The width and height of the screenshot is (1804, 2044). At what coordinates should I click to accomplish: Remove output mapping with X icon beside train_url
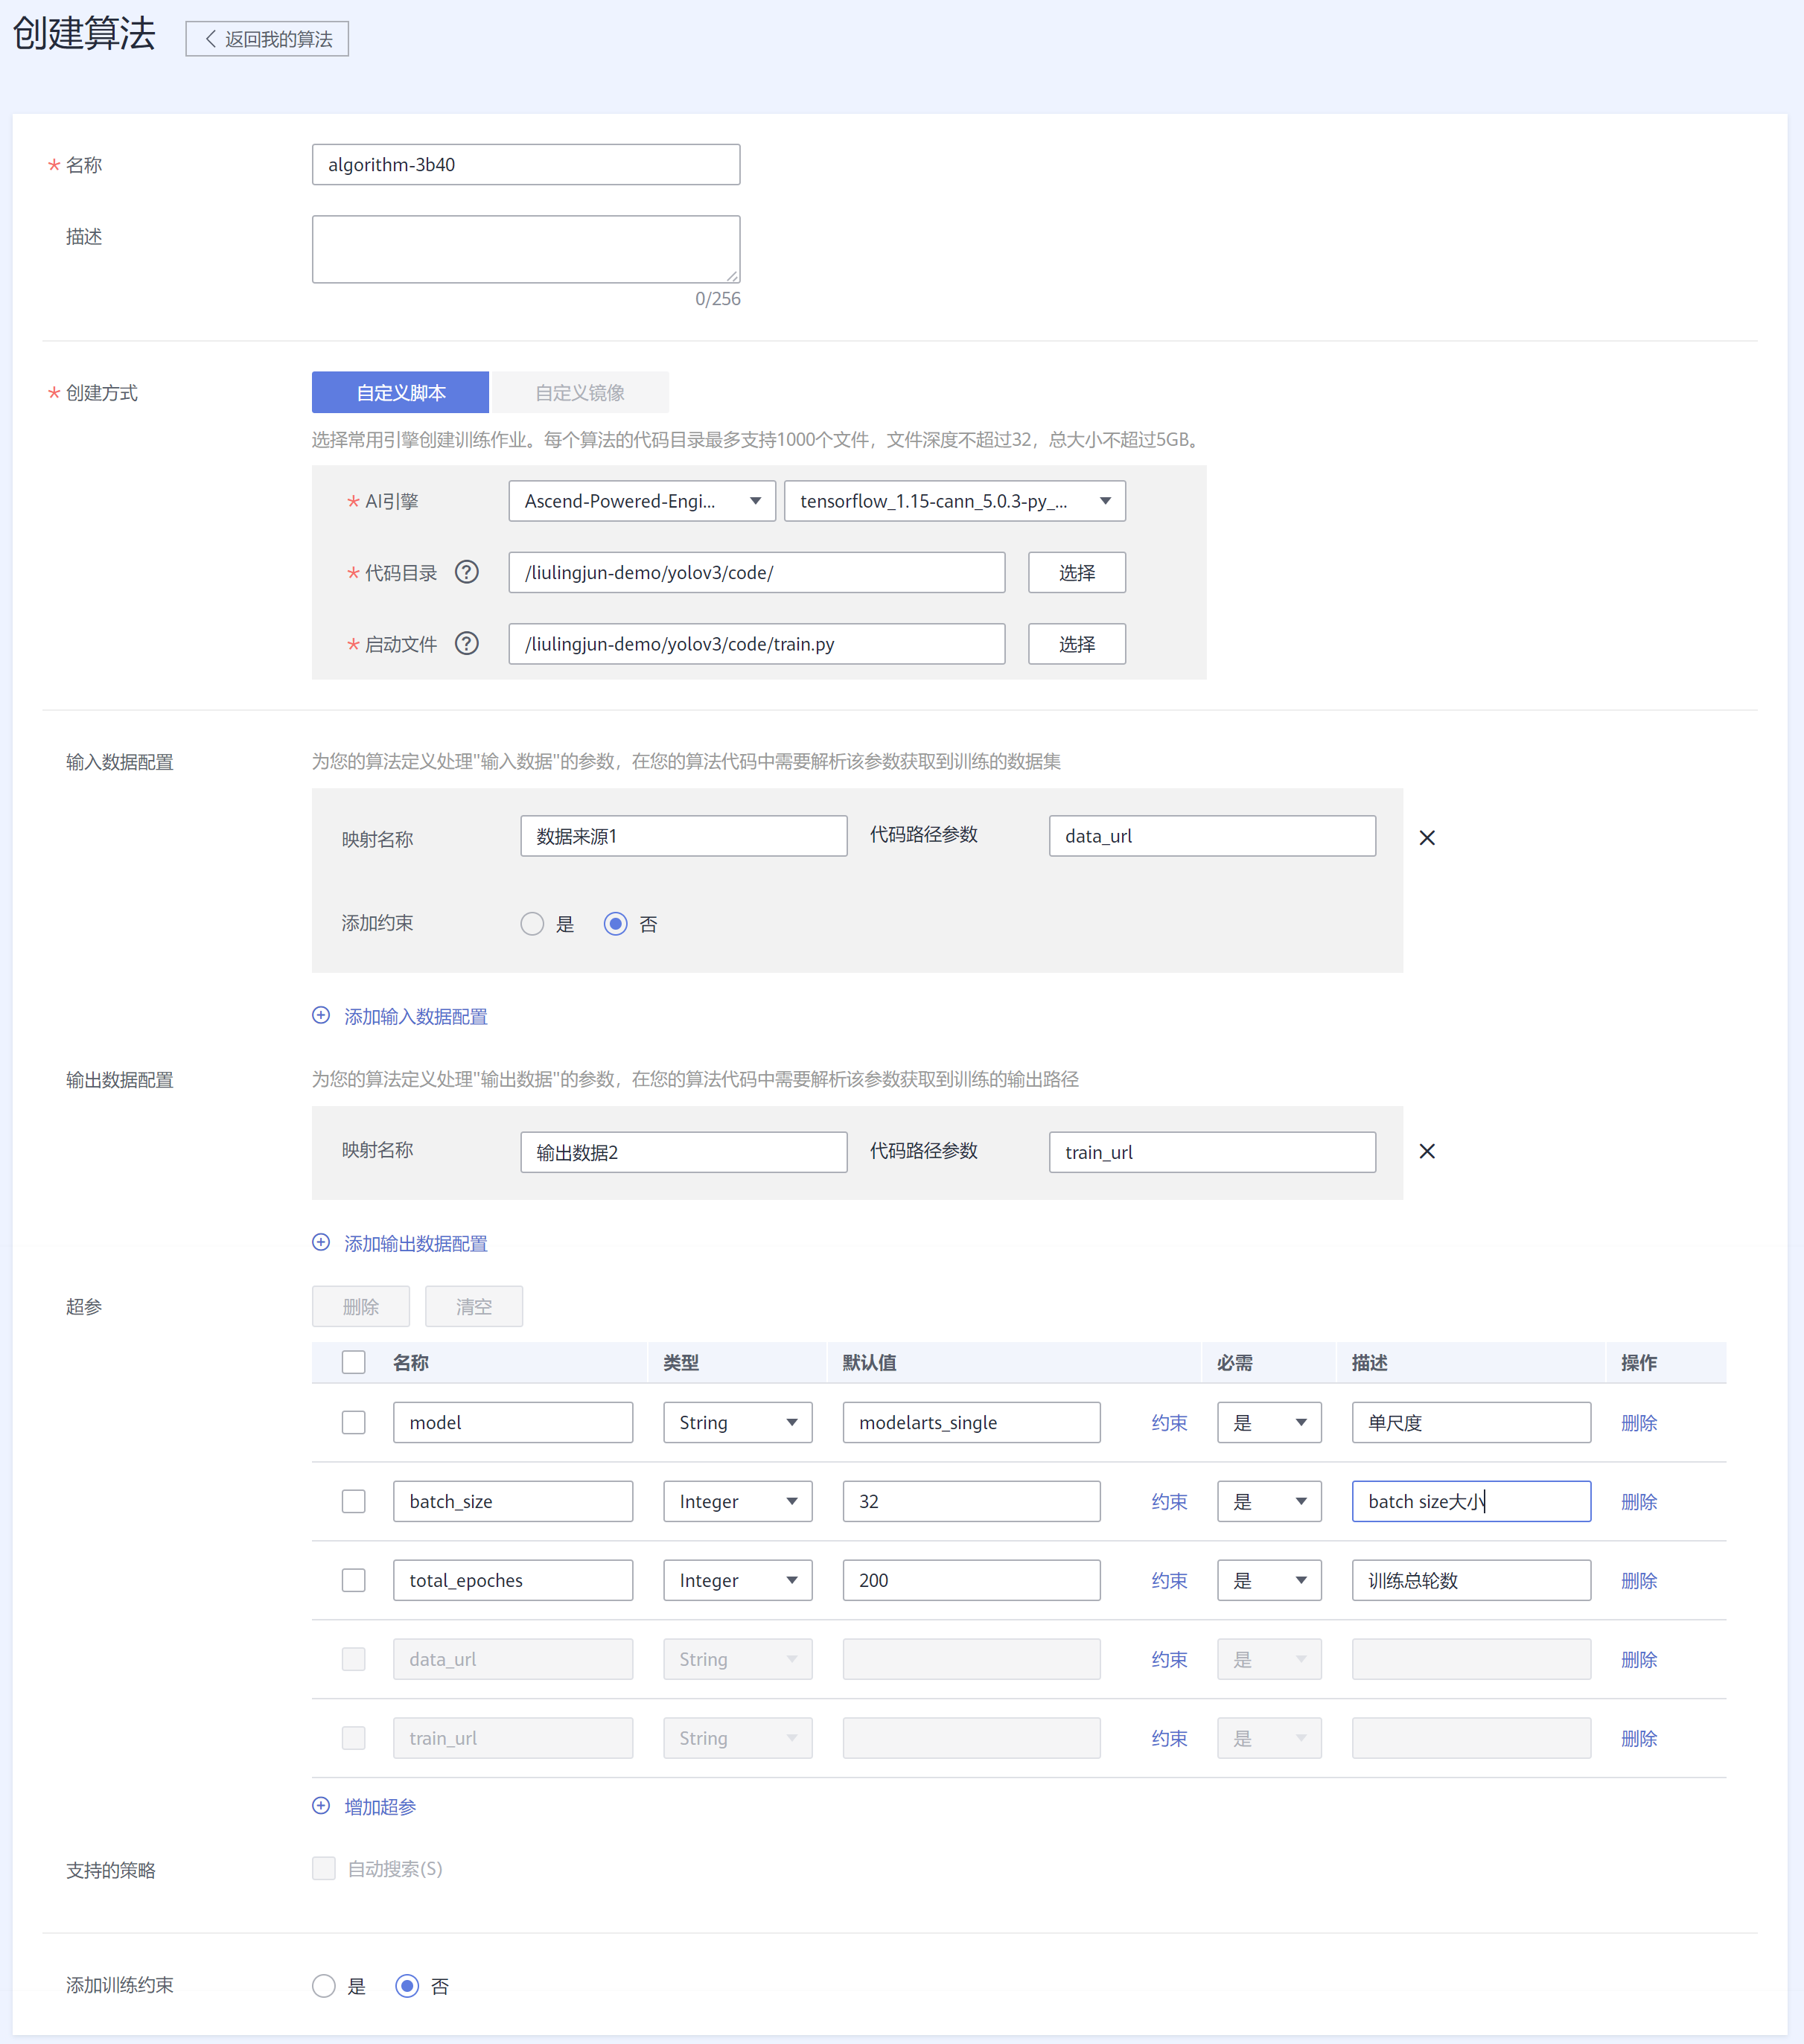[1427, 1151]
